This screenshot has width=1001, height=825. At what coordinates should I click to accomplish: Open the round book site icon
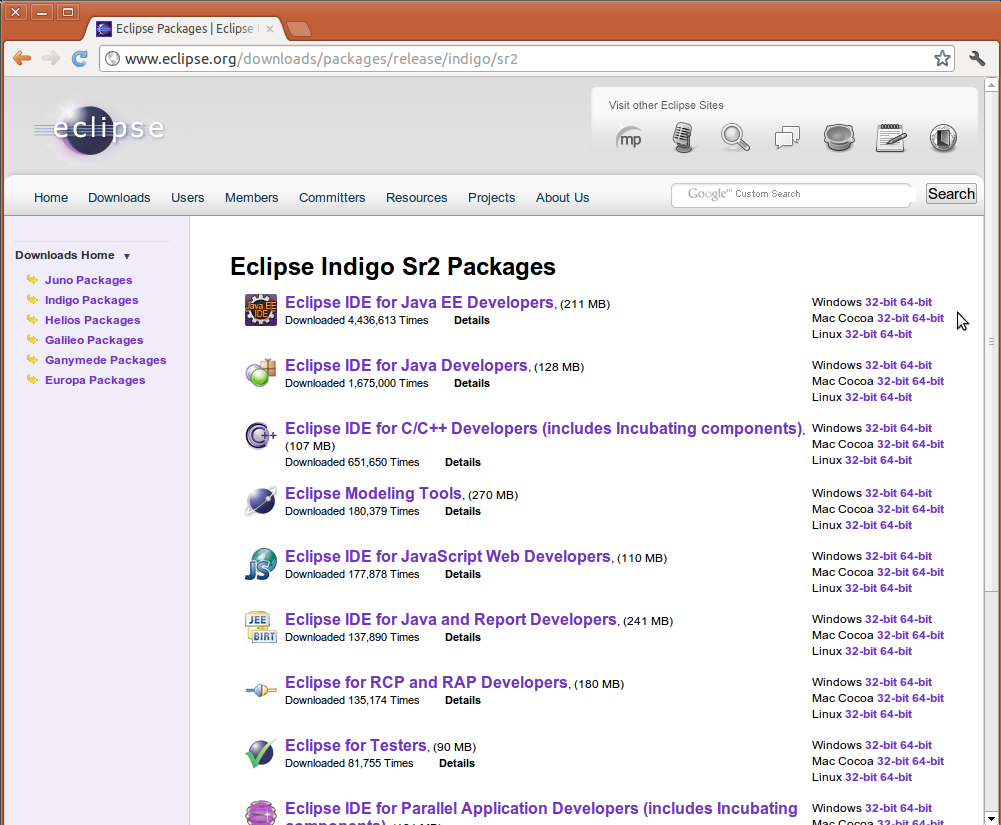943,137
